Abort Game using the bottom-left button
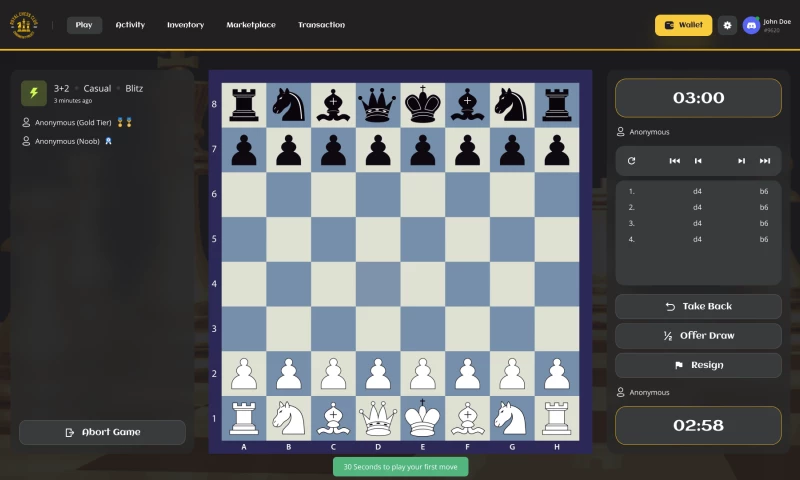Screen dimensions: 800x480 103,432
